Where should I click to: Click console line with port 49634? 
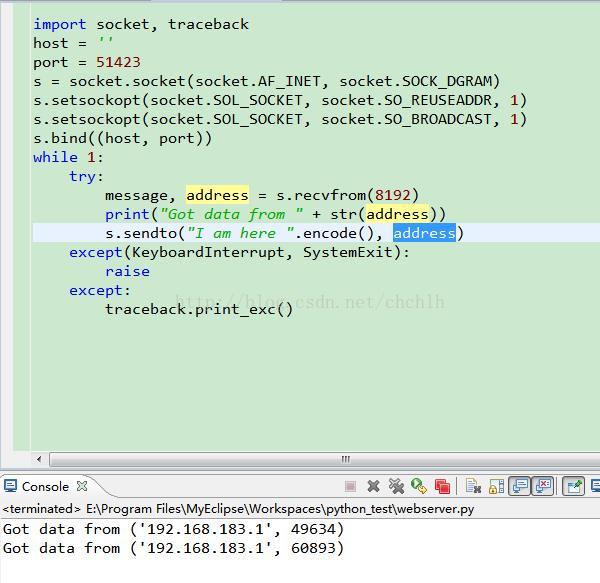coord(173,529)
